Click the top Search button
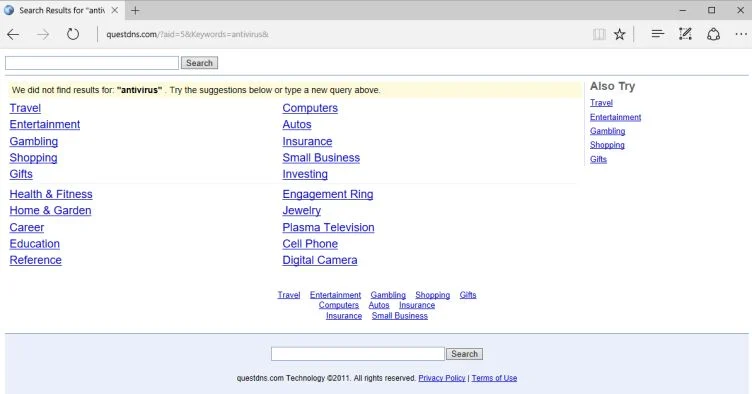Screen dimensions: 752x394 (199, 63)
